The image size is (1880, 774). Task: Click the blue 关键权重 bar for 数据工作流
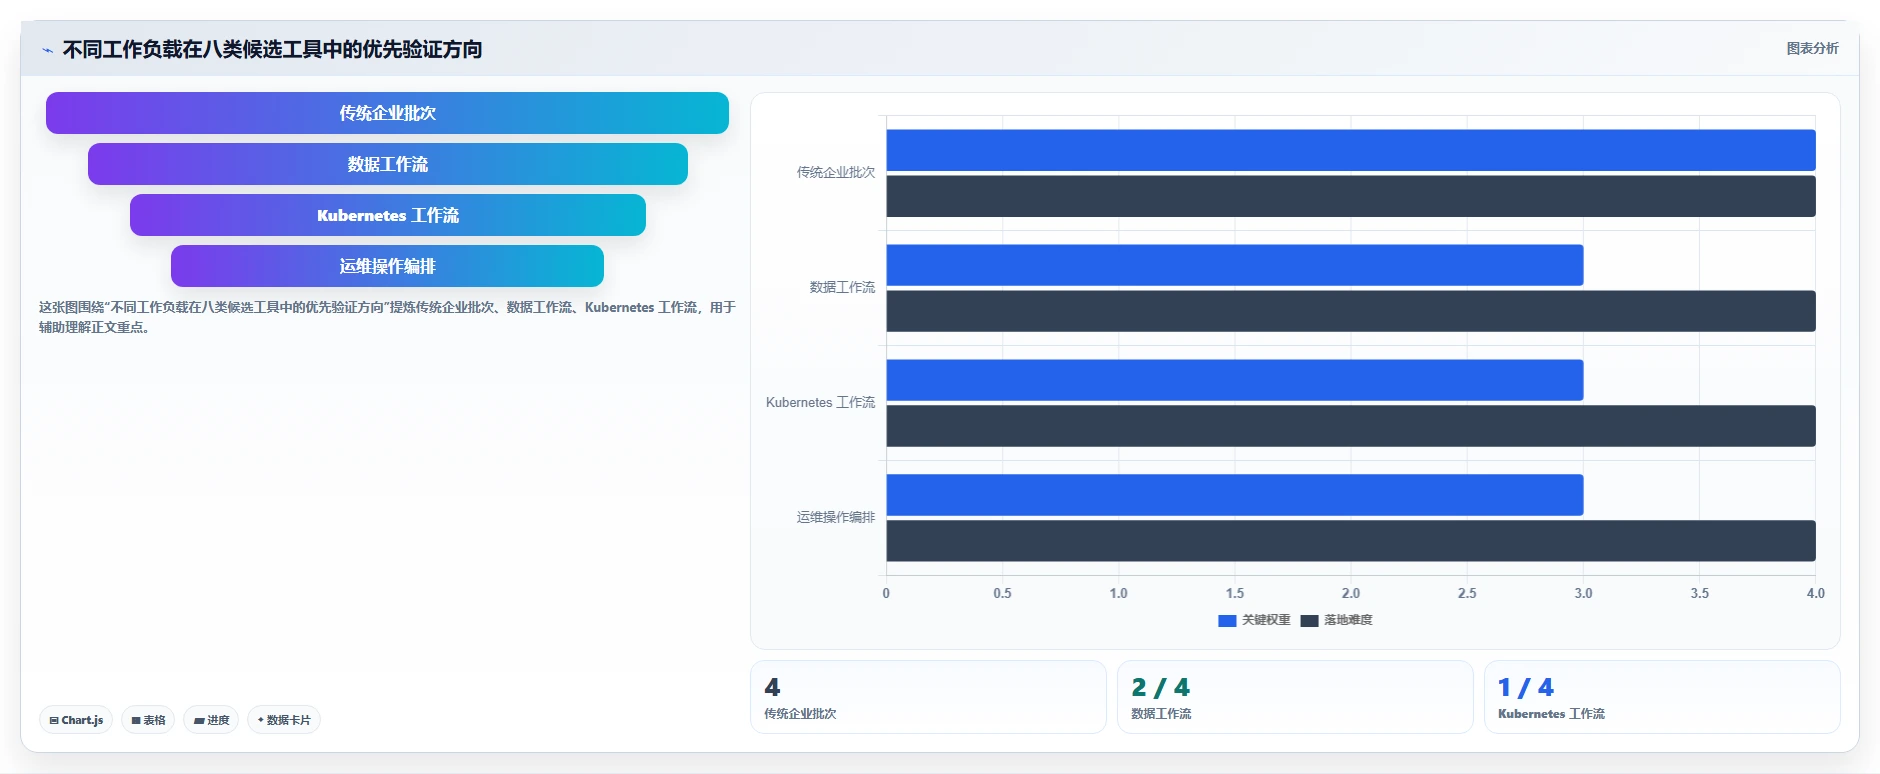pos(1235,265)
